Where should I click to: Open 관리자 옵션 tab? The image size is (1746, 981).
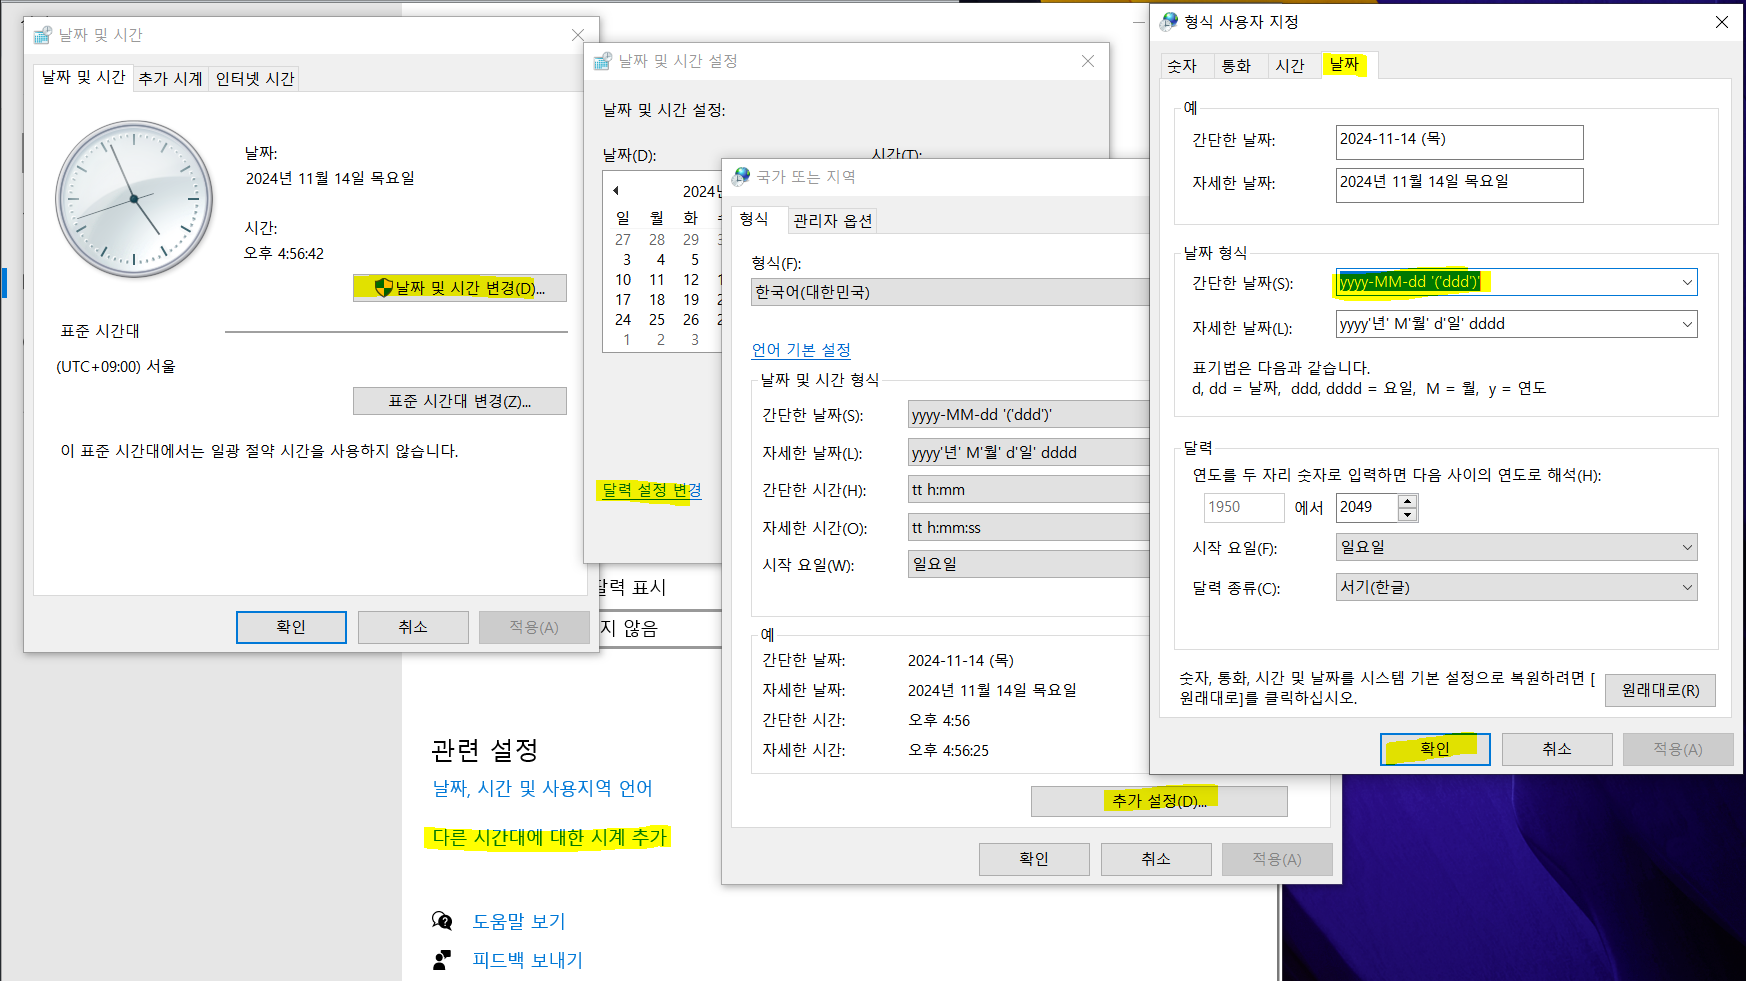coord(832,221)
